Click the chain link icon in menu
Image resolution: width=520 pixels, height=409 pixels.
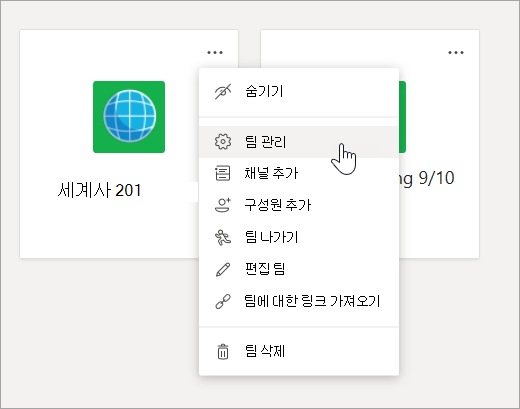pos(223,301)
